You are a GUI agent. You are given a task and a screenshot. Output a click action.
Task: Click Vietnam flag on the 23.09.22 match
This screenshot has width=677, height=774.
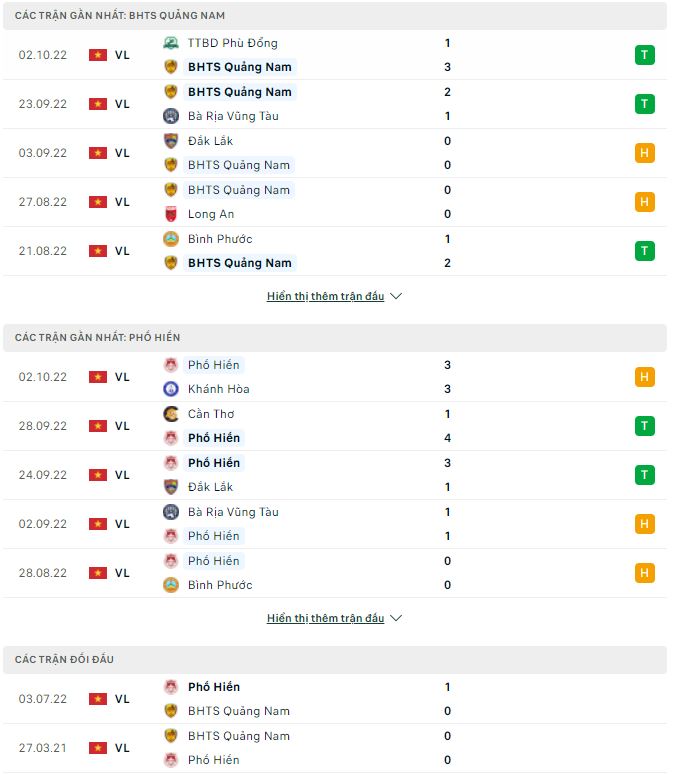pos(98,104)
